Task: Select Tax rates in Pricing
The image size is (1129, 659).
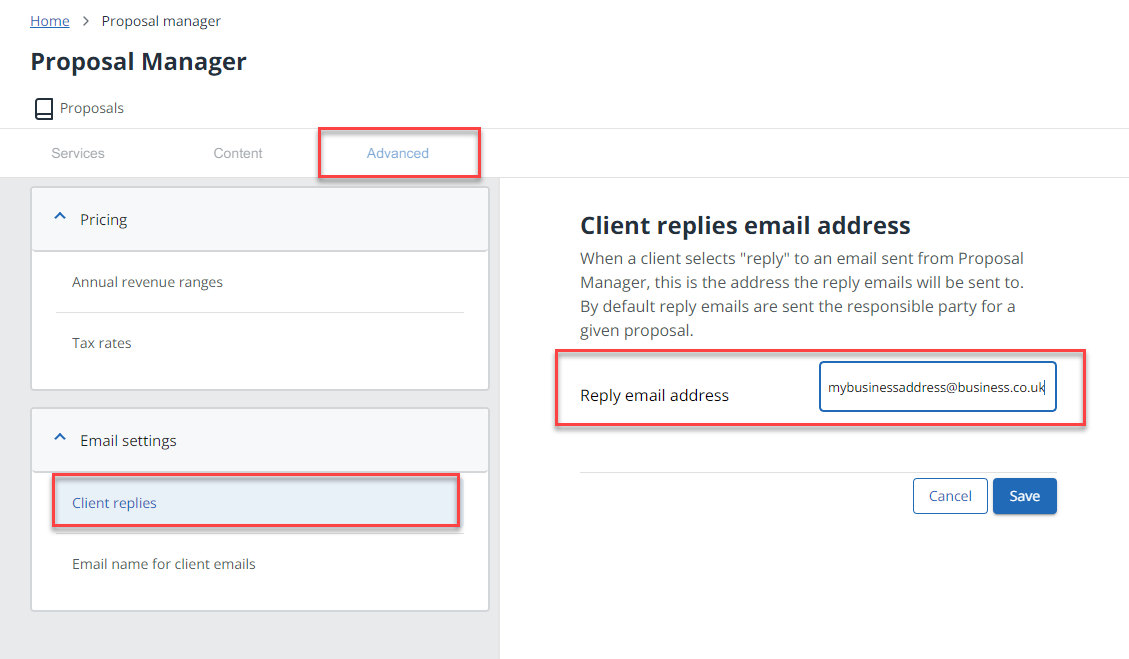Action: click(x=102, y=344)
